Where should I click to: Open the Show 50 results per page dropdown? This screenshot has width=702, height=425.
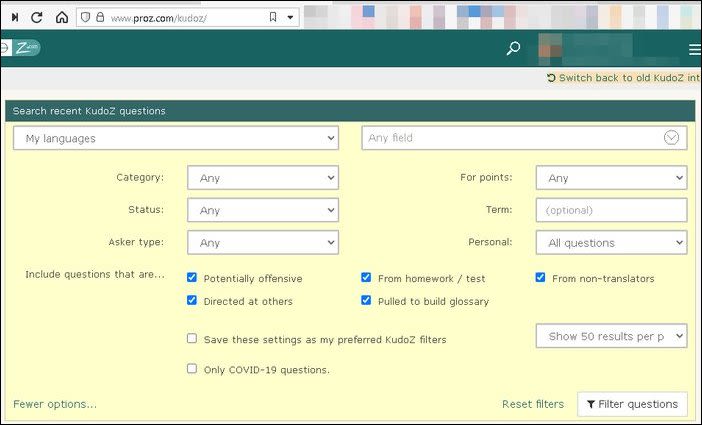coord(611,336)
